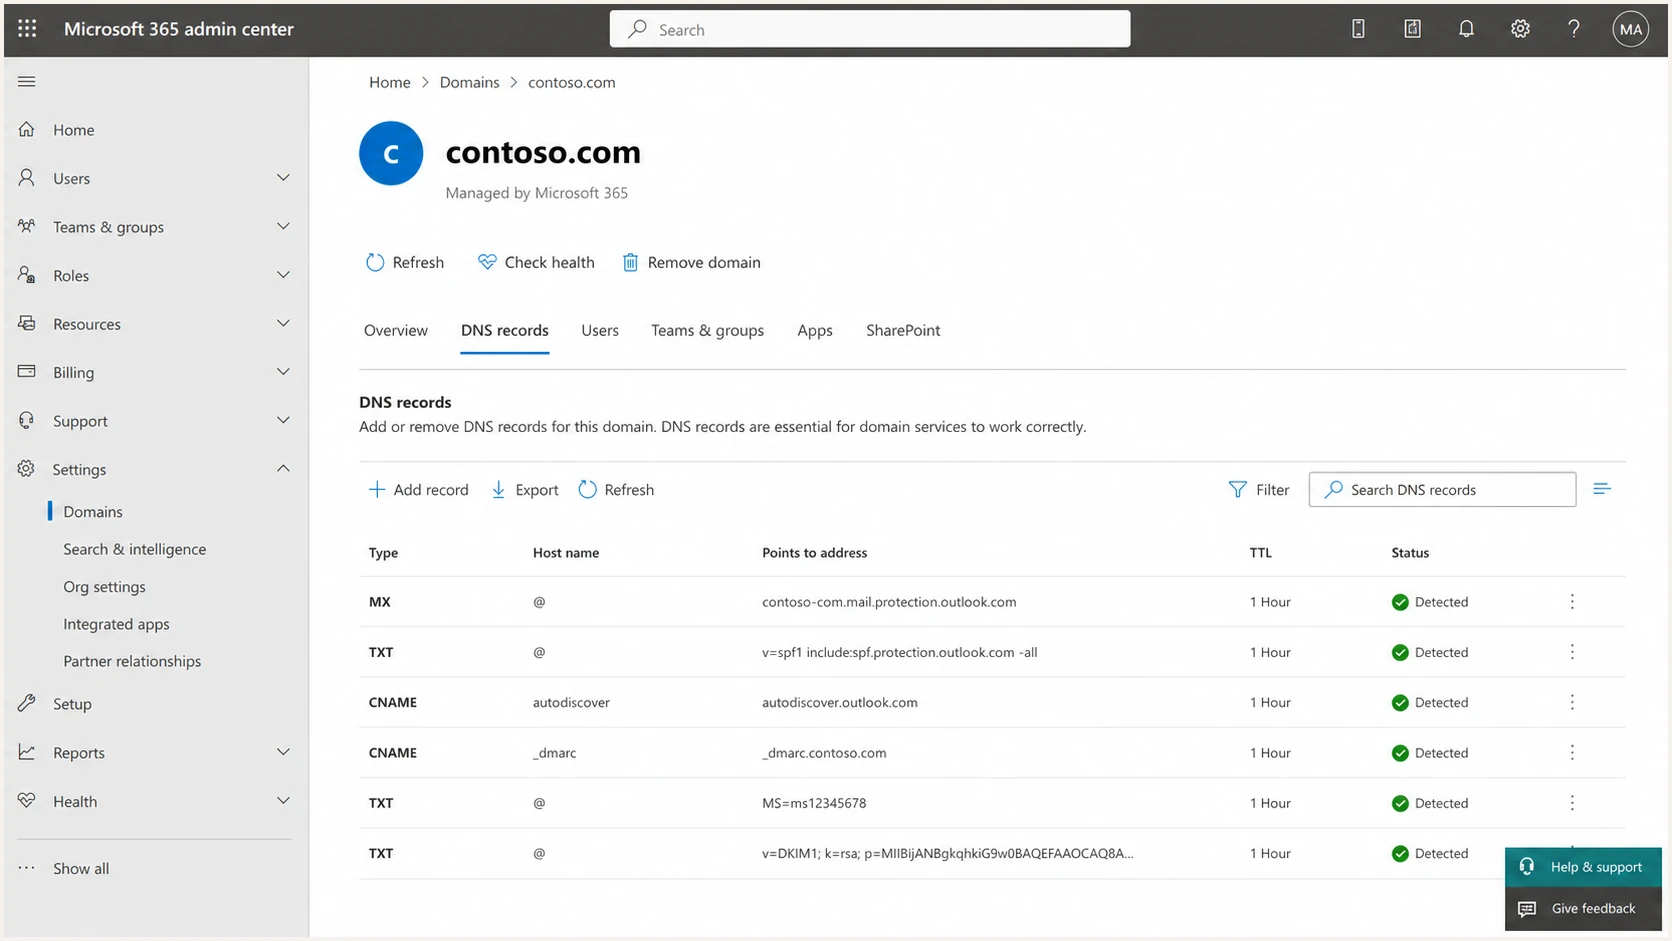Collapse the navigation menu hamburger icon

(27, 82)
